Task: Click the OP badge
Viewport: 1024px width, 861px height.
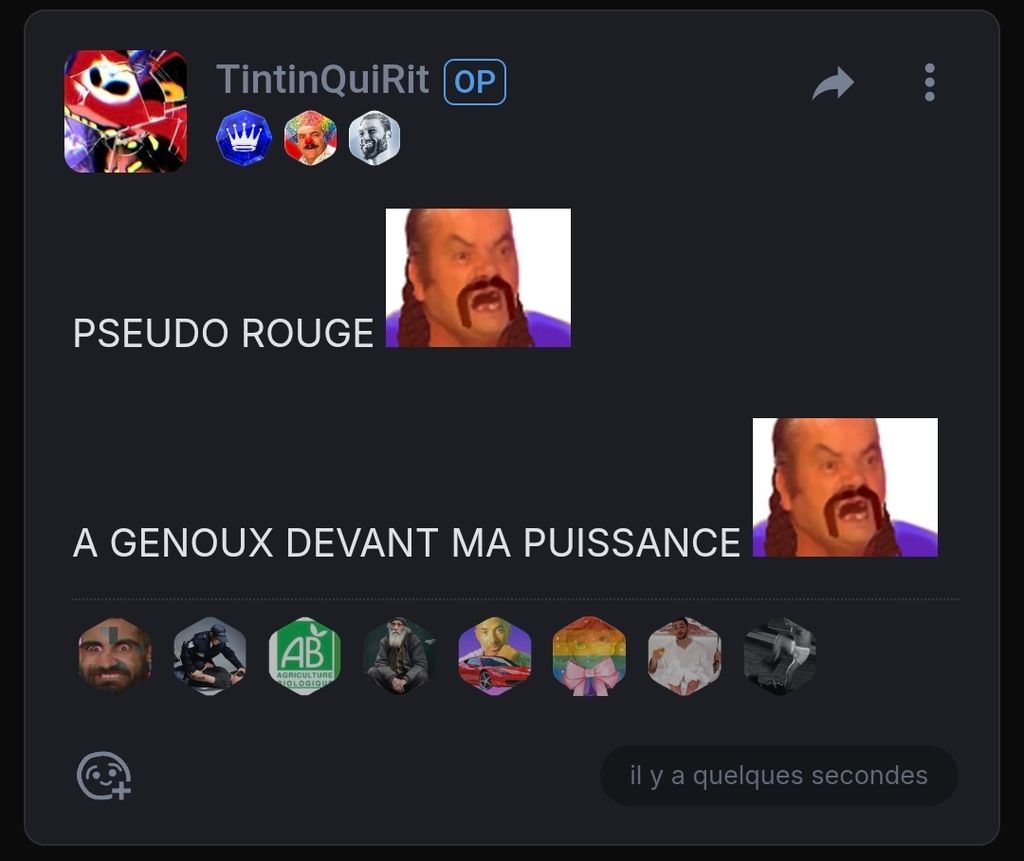Action: coord(475,82)
